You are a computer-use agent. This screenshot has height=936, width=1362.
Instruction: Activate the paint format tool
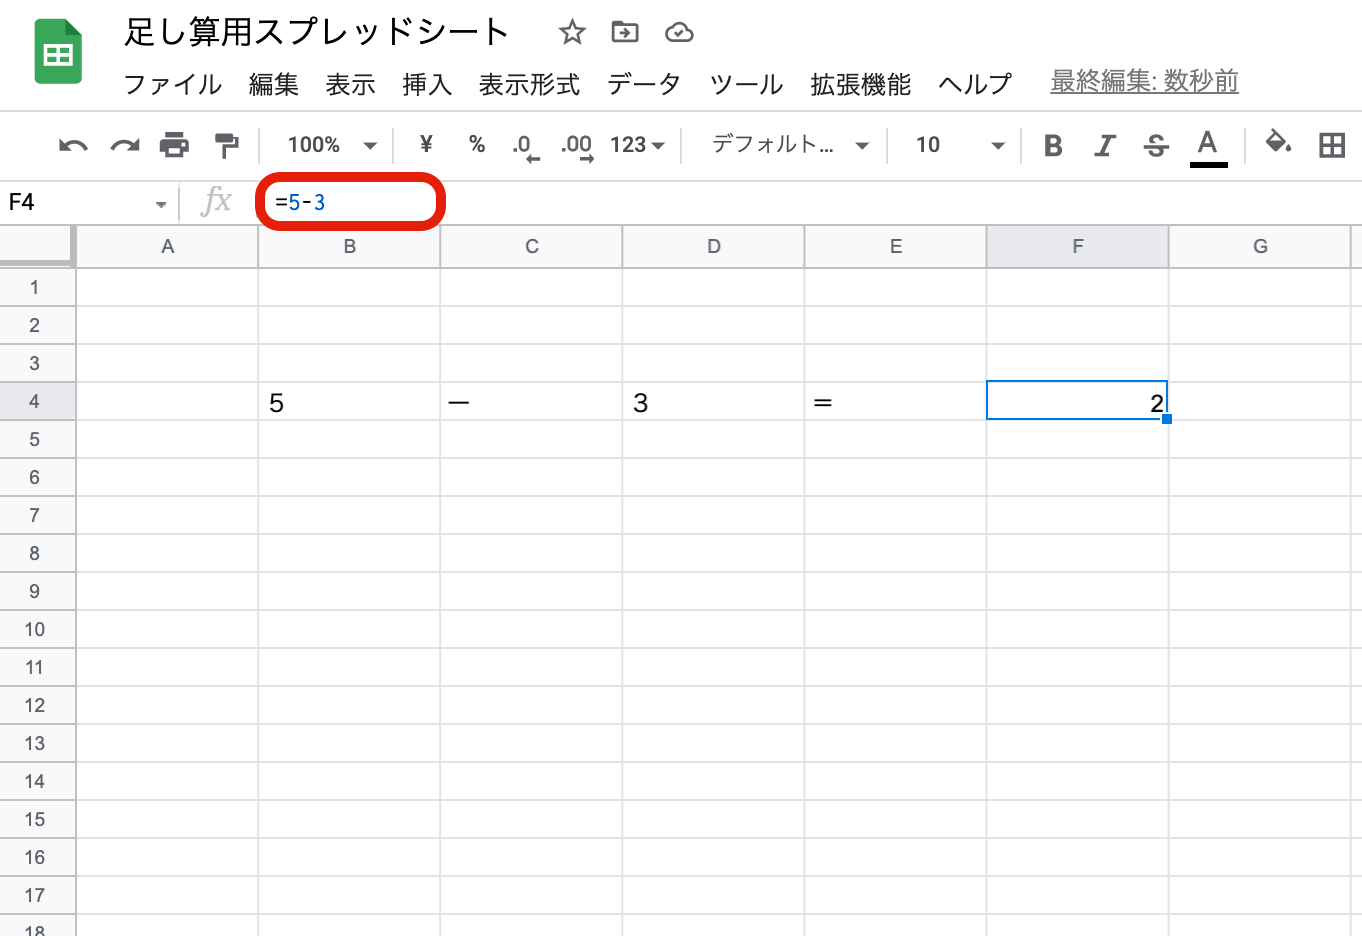tap(227, 146)
